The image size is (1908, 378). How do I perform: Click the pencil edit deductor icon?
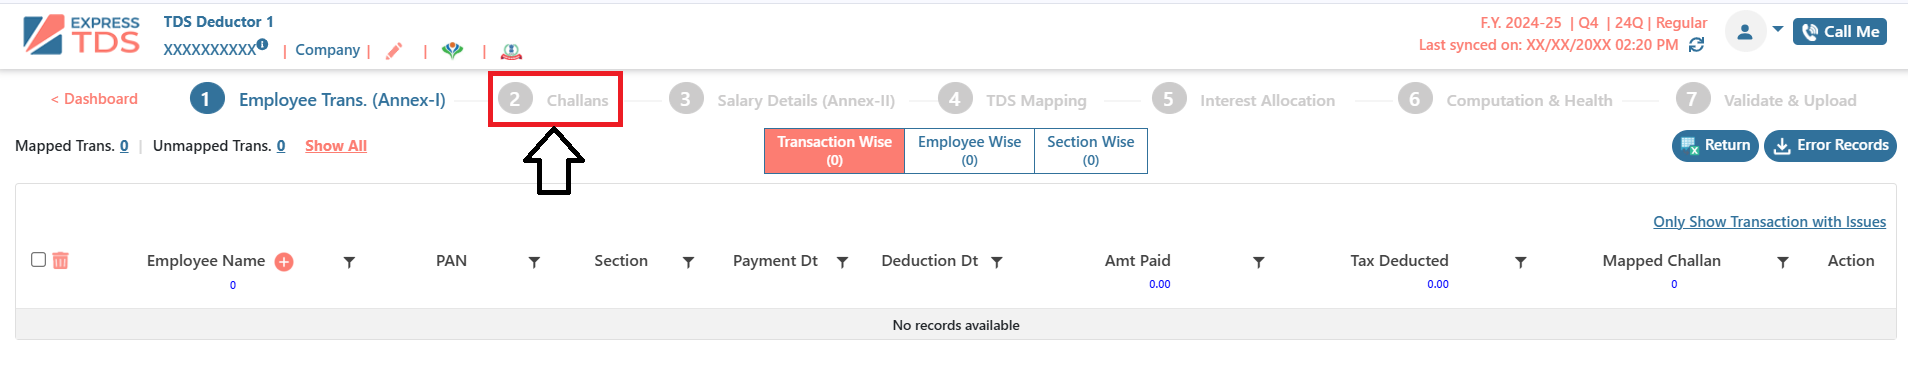coord(395,51)
